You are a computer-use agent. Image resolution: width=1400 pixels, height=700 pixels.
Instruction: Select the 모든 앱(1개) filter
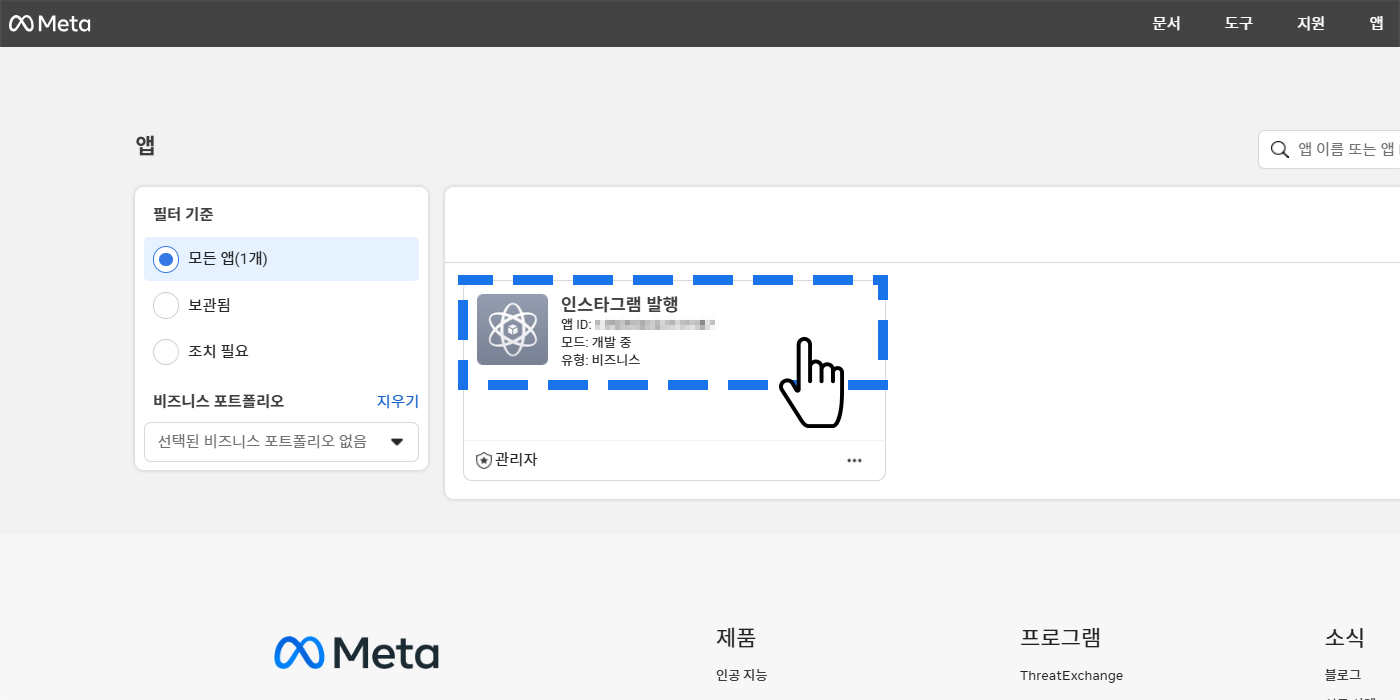point(281,259)
